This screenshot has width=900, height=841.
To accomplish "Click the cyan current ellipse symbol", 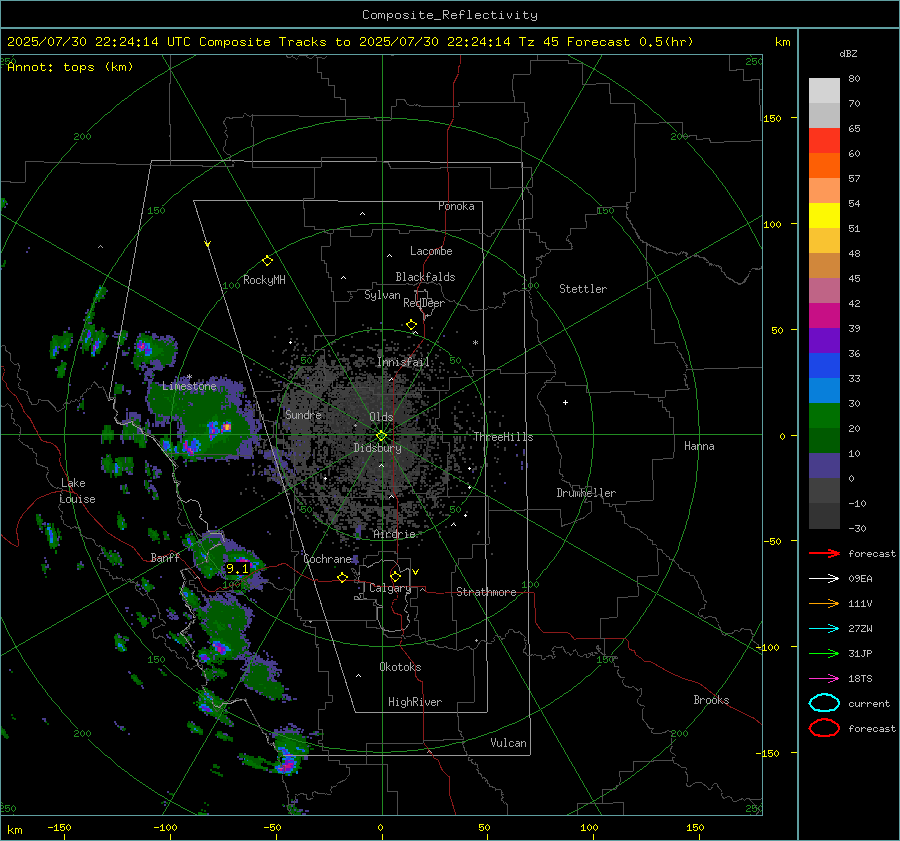I will pos(824,703).
